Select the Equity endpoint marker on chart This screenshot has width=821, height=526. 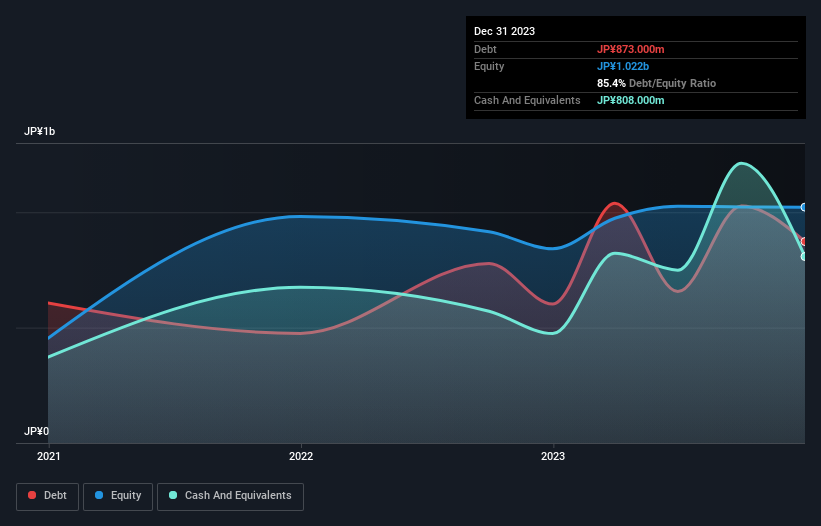804,208
